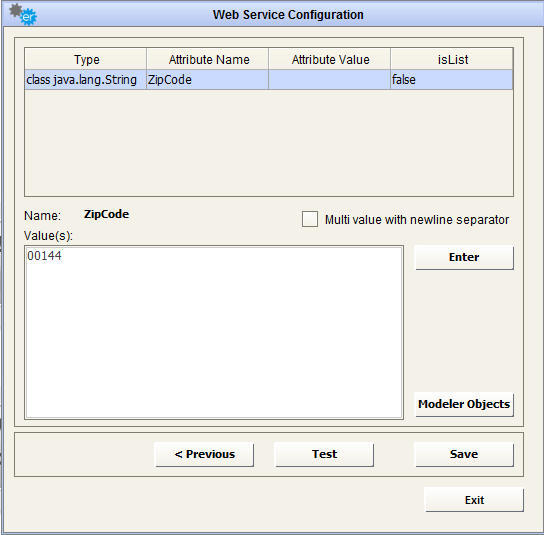Select the isList column header
Viewport: 544px width, 535px height.
point(452,59)
